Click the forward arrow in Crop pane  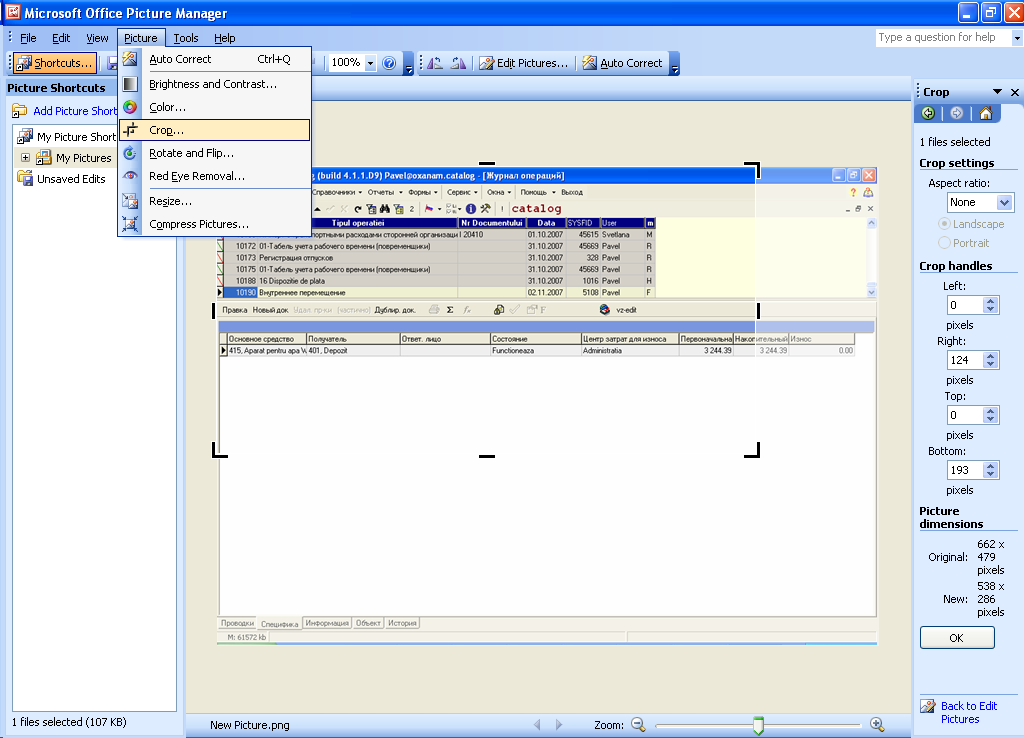pos(957,113)
